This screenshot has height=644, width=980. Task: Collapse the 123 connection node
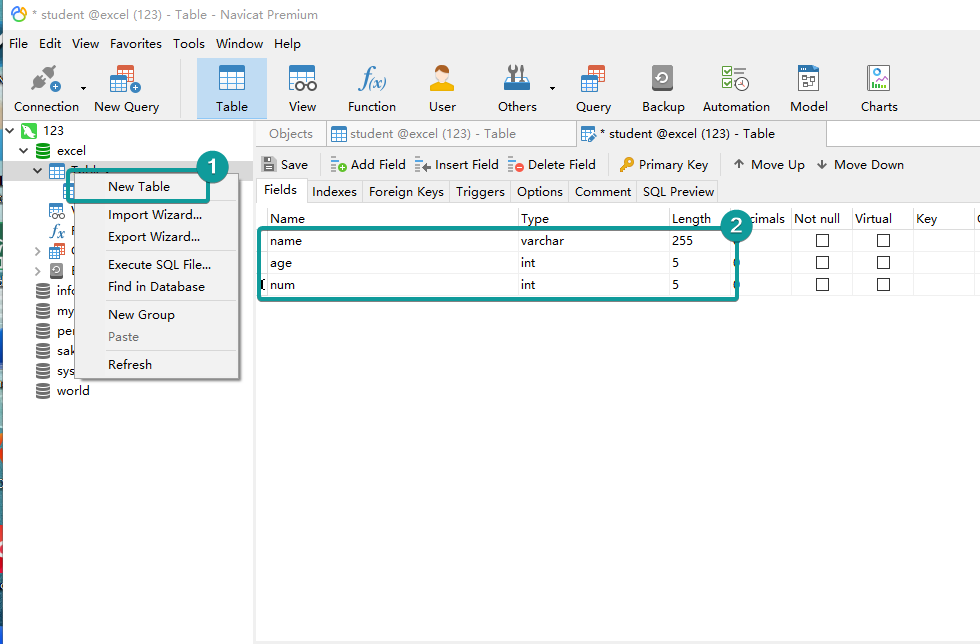pyautogui.click(x=10, y=131)
